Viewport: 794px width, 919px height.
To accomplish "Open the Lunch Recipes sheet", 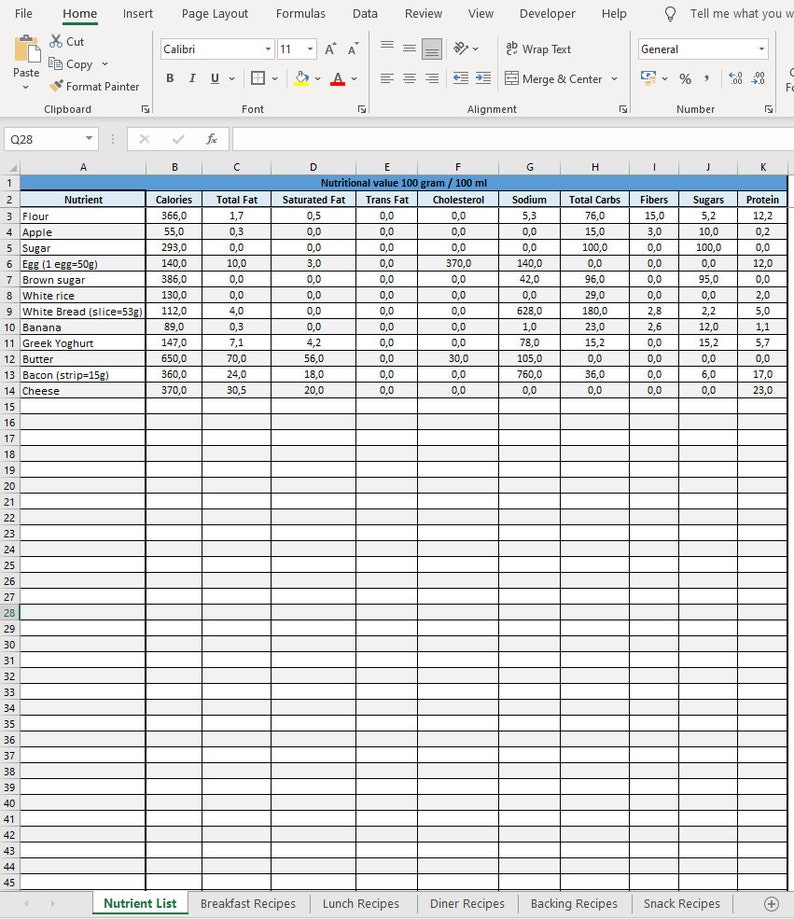I will coord(361,904).
